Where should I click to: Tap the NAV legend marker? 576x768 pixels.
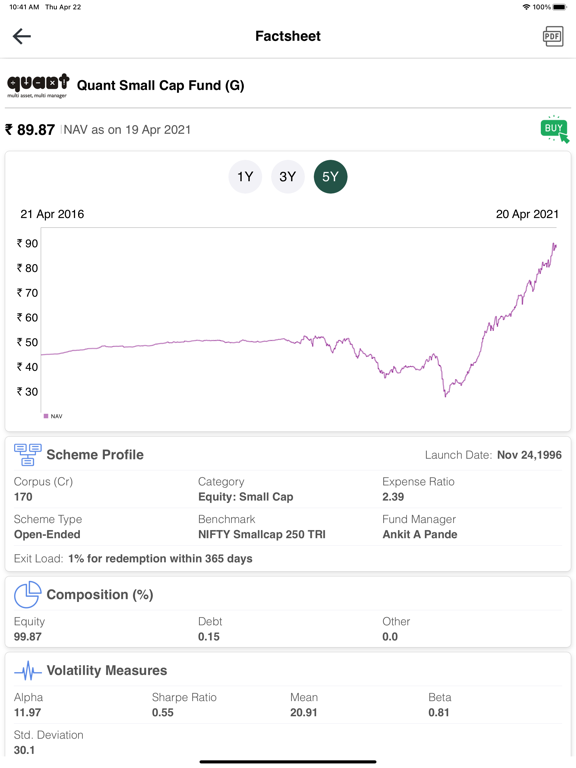pyautogui.click(x=46, y=416)
